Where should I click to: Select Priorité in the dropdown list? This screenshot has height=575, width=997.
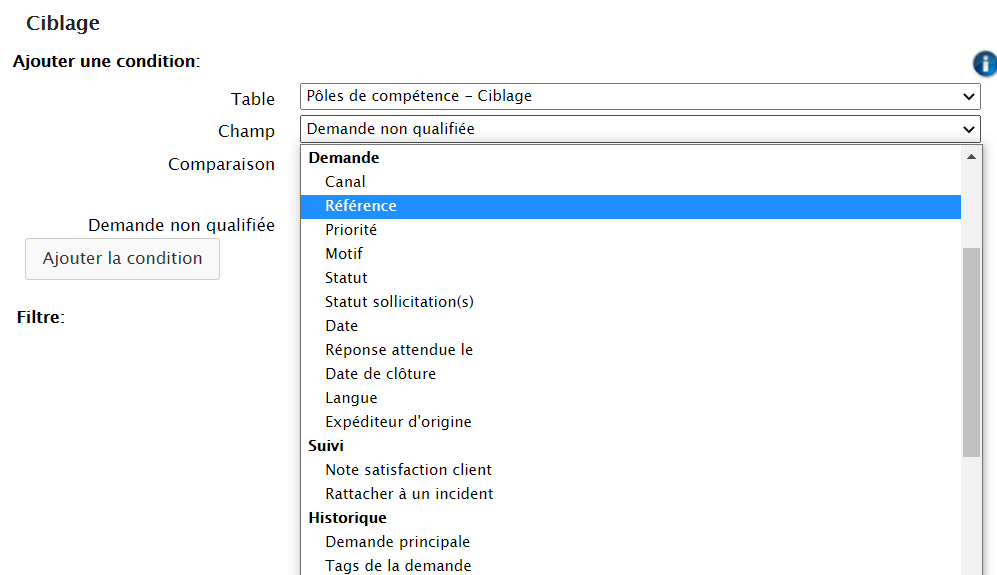click(351, 230)
